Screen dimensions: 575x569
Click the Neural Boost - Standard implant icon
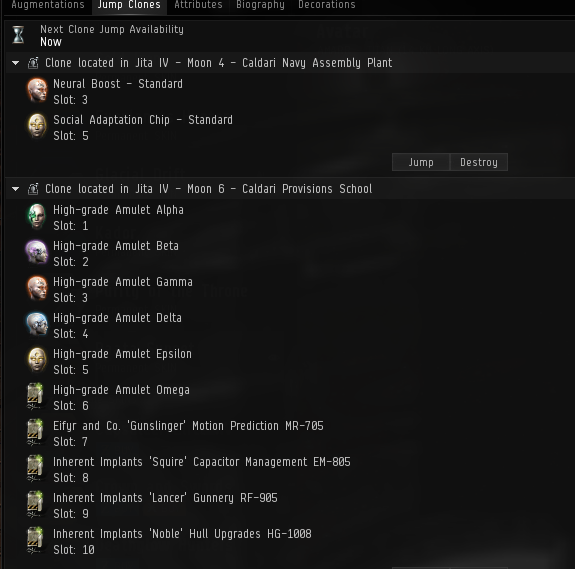[37, 91]
